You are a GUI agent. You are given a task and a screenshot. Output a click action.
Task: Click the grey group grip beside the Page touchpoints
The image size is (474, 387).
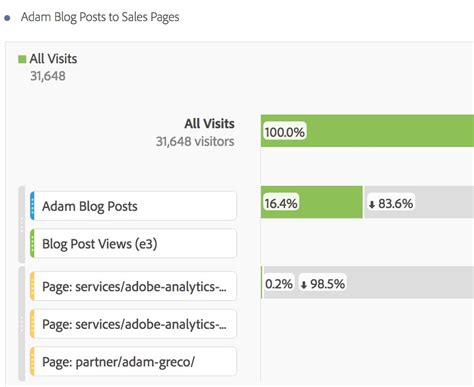[x=22, y=324]
